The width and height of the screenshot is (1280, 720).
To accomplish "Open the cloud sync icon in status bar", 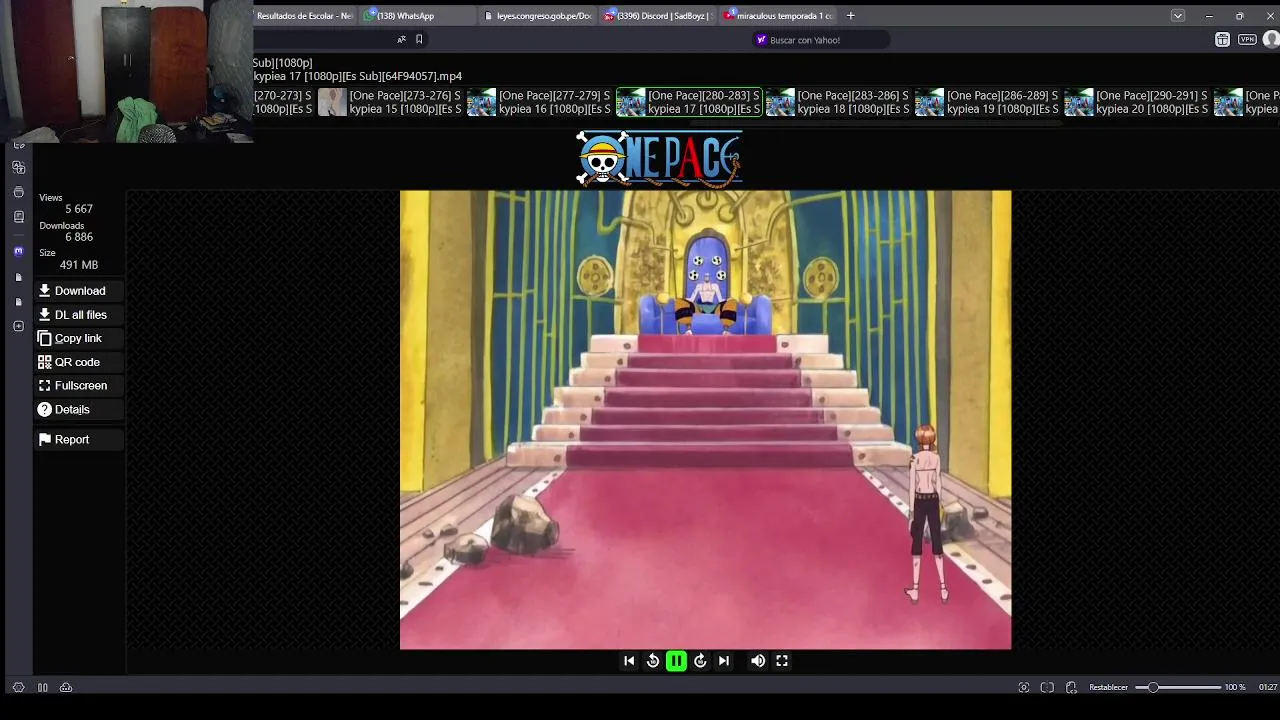I will [x=66, y=688].
